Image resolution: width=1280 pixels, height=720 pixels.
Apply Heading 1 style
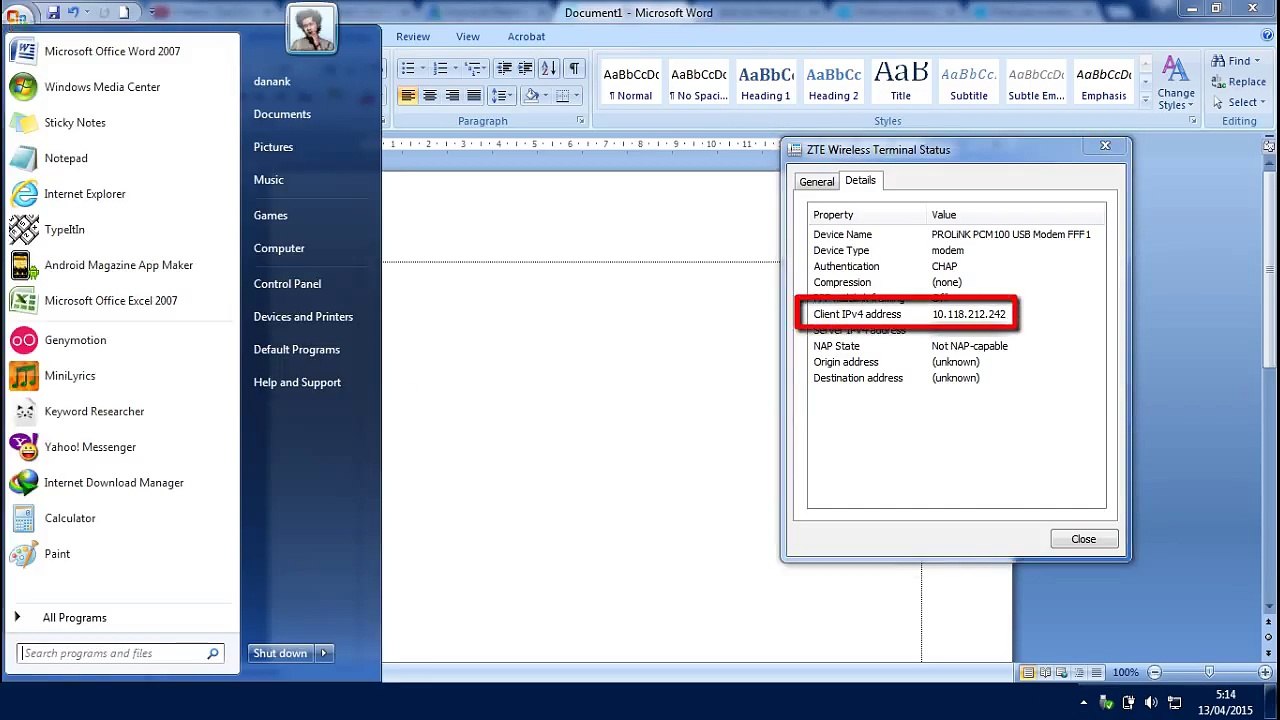click(x=766, y=83)
